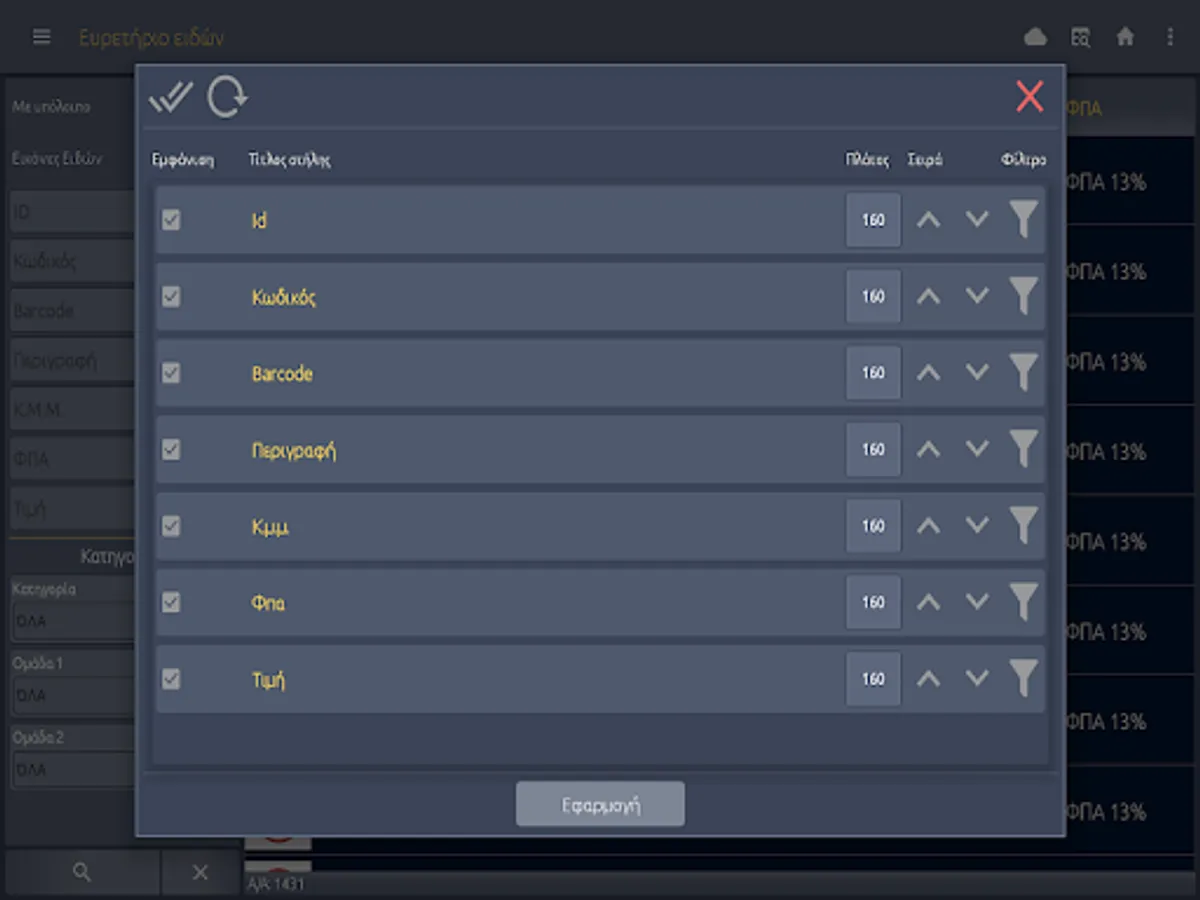Move Barcode row up with chevron
This screenshot has height=900, width=1200.
pyautogui.click(x=929, y=372)
